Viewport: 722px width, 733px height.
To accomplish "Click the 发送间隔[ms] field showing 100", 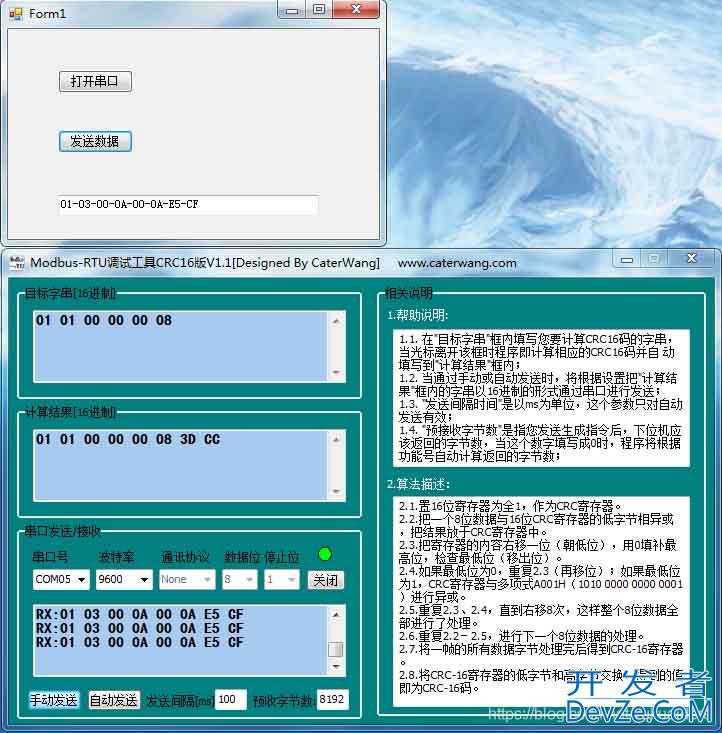I will click(231, 699).
